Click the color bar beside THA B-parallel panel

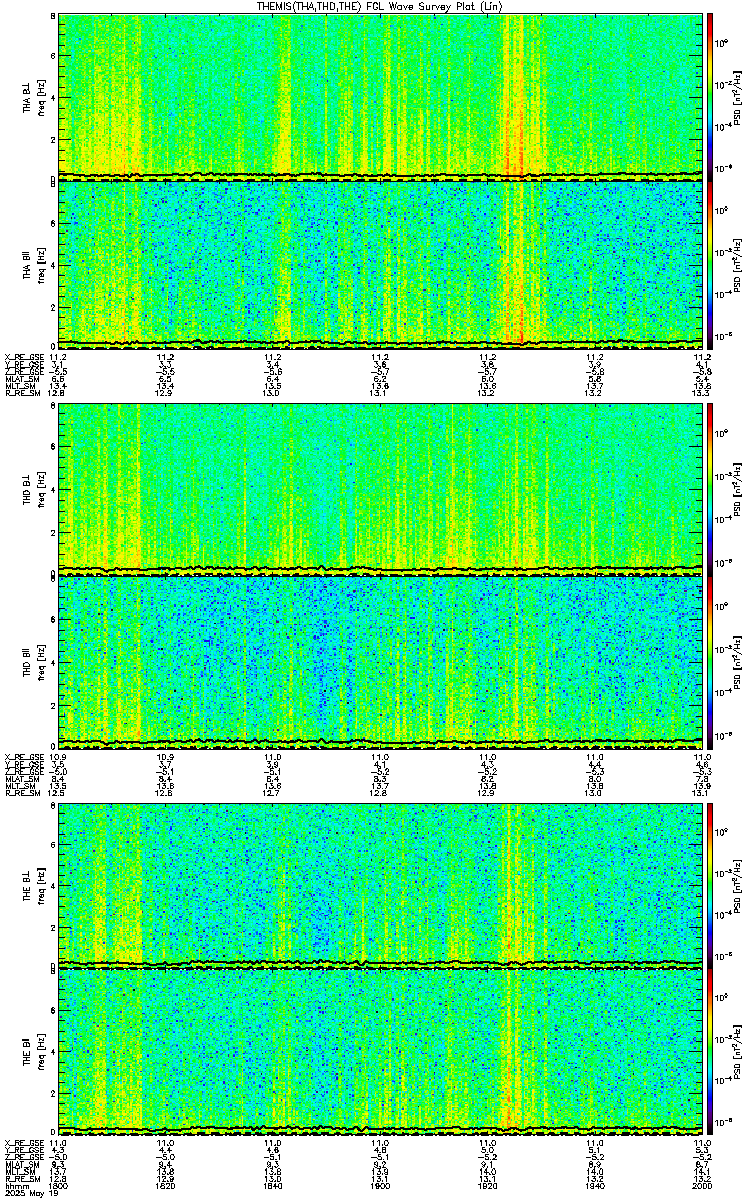coord(710,264)
